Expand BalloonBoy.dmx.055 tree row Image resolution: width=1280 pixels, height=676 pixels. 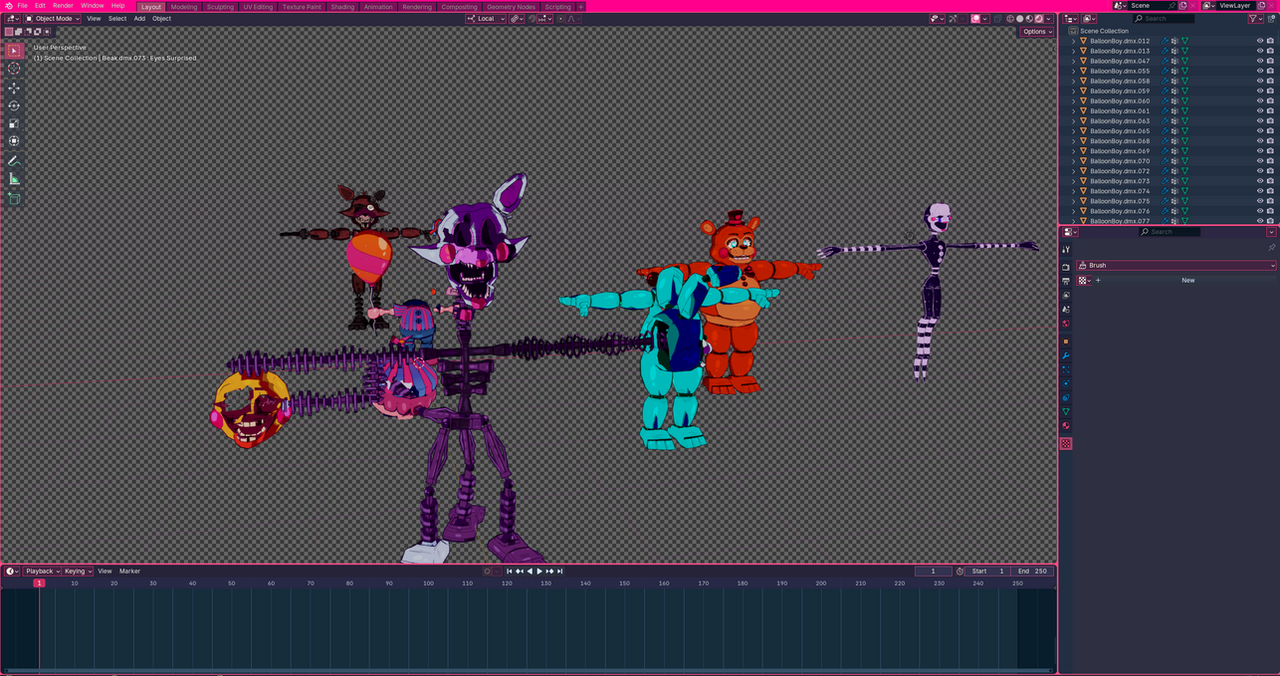pos(1073,71)
